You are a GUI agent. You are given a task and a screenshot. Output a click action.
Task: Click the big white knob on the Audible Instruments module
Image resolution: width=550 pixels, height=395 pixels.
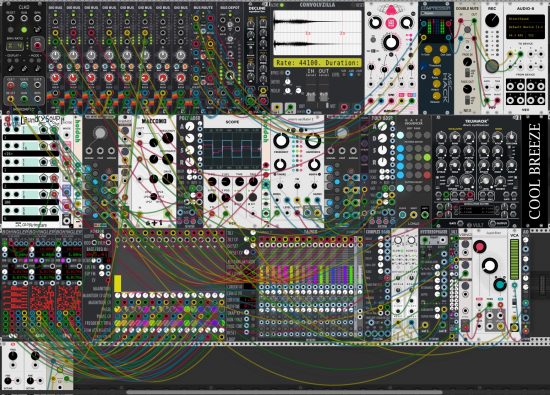[x=490, y=266]
